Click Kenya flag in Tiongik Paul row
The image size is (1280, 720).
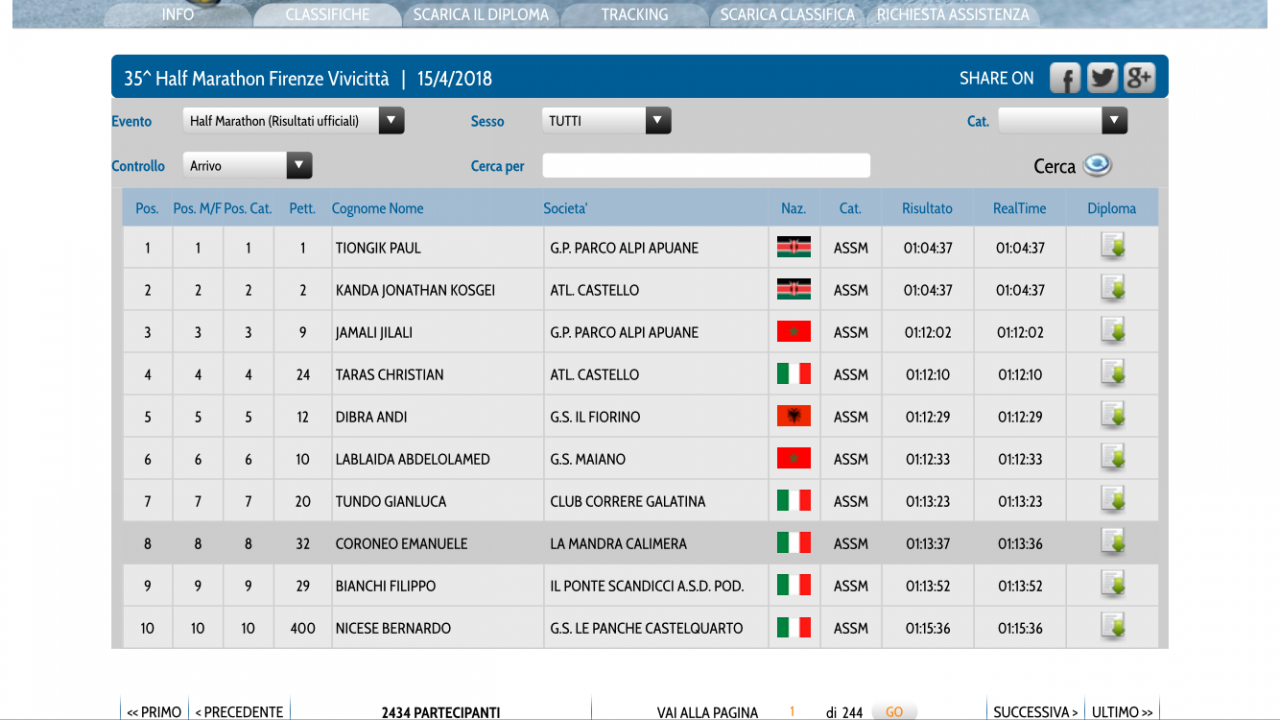point(794,247)
